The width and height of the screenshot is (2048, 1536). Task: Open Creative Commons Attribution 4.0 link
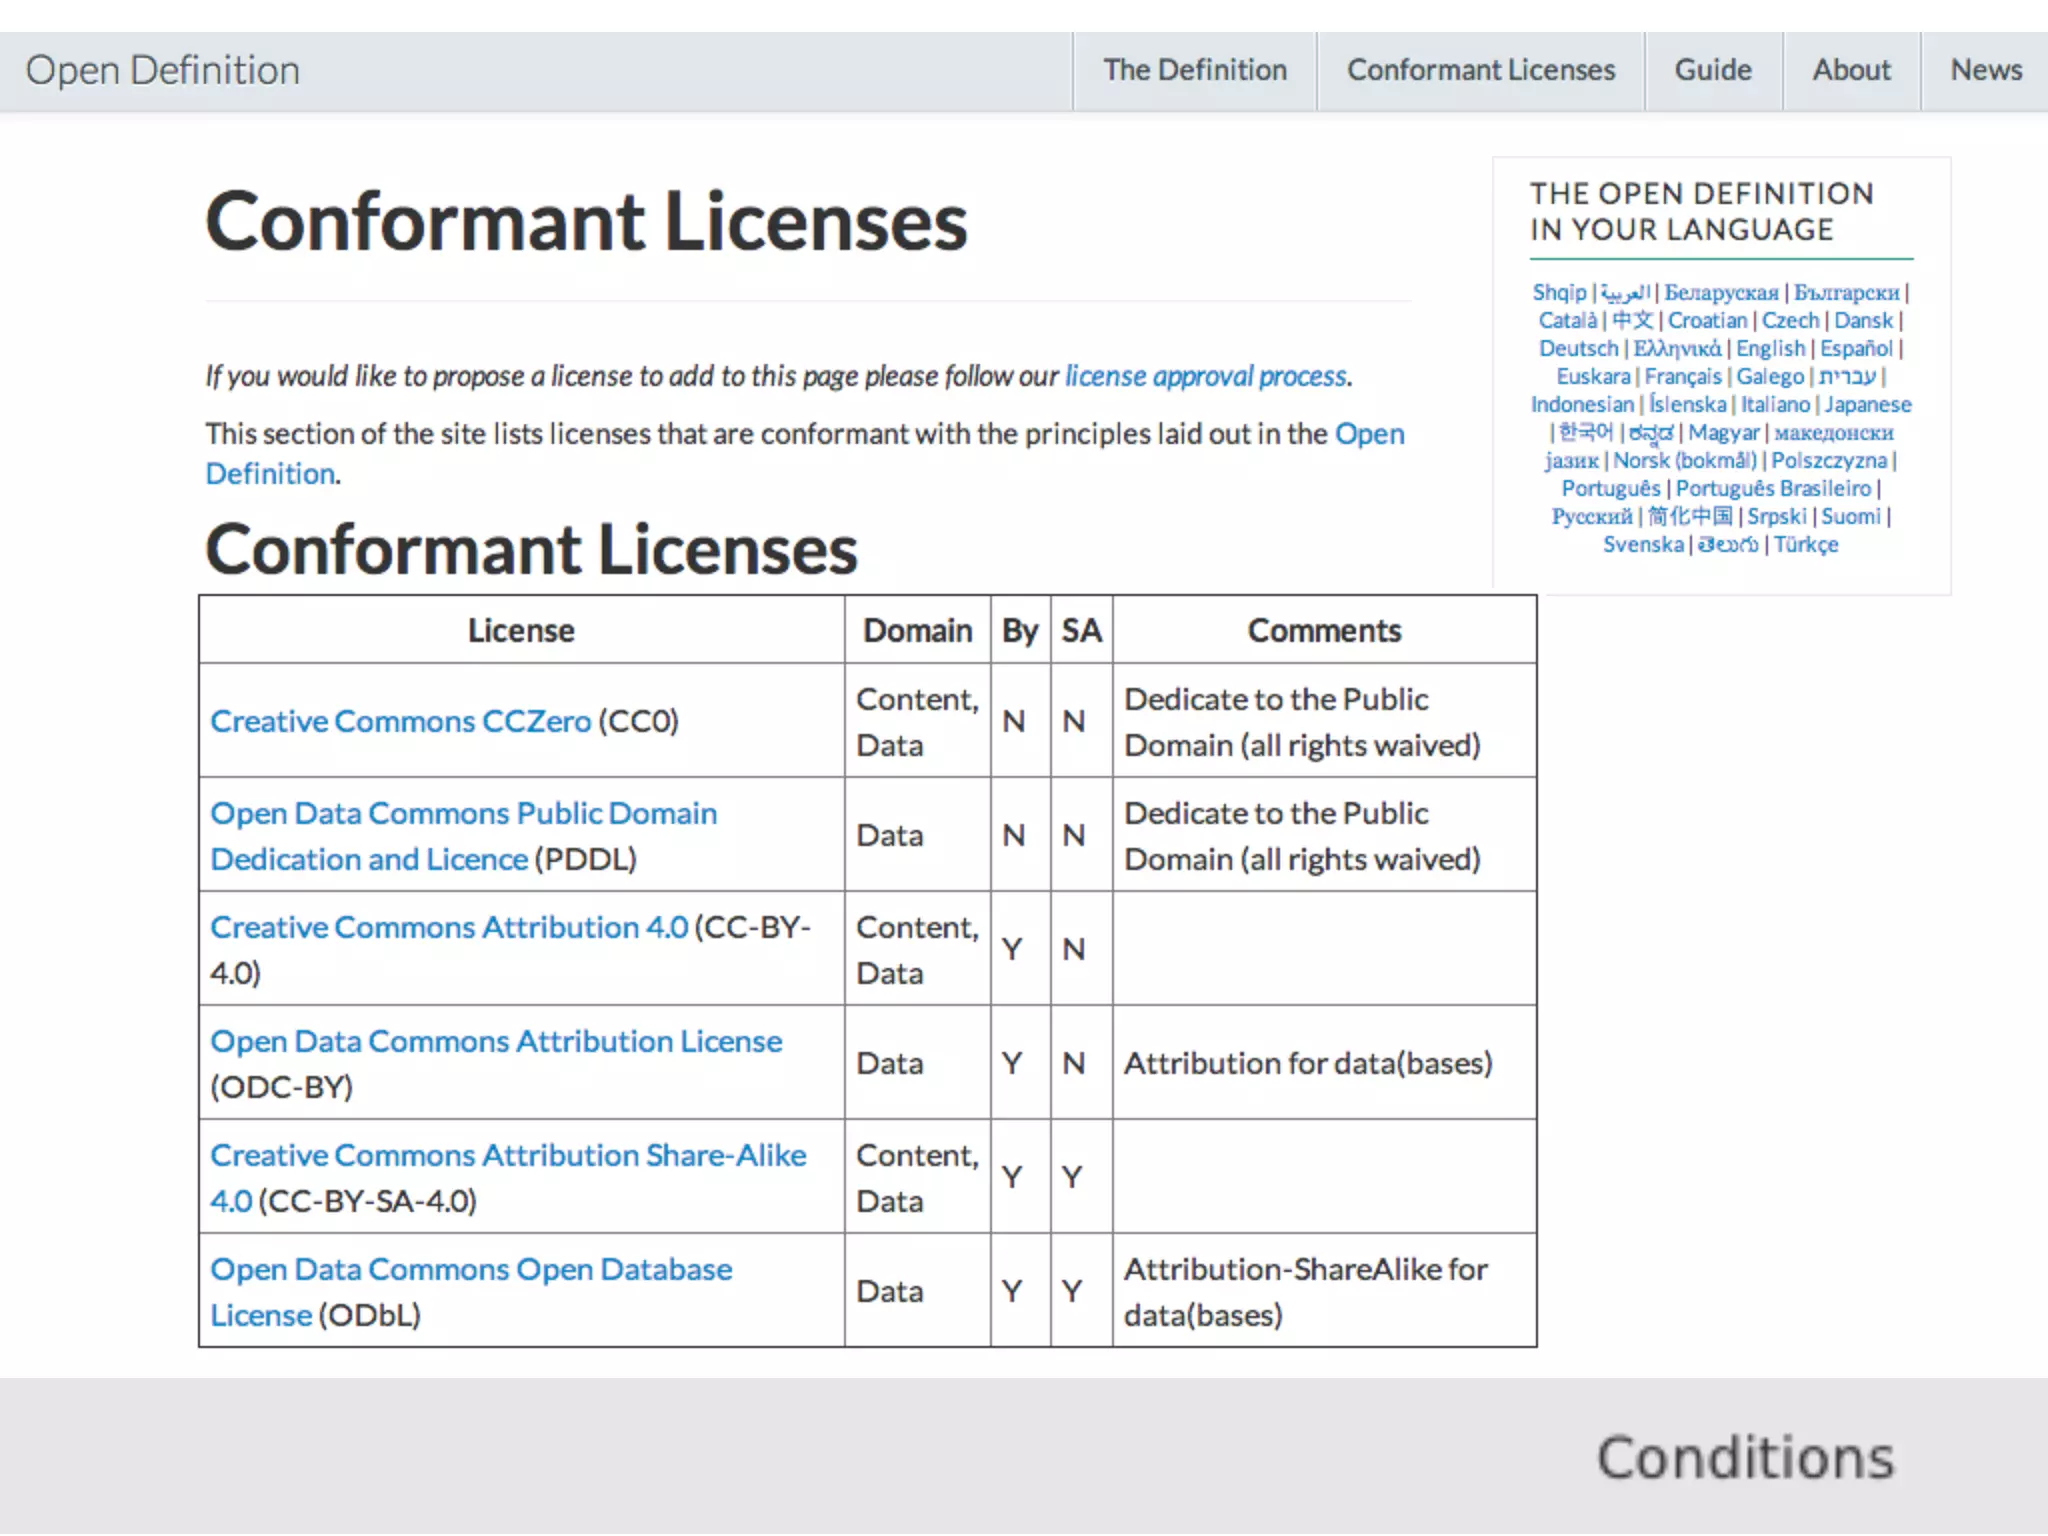point(449,928)
